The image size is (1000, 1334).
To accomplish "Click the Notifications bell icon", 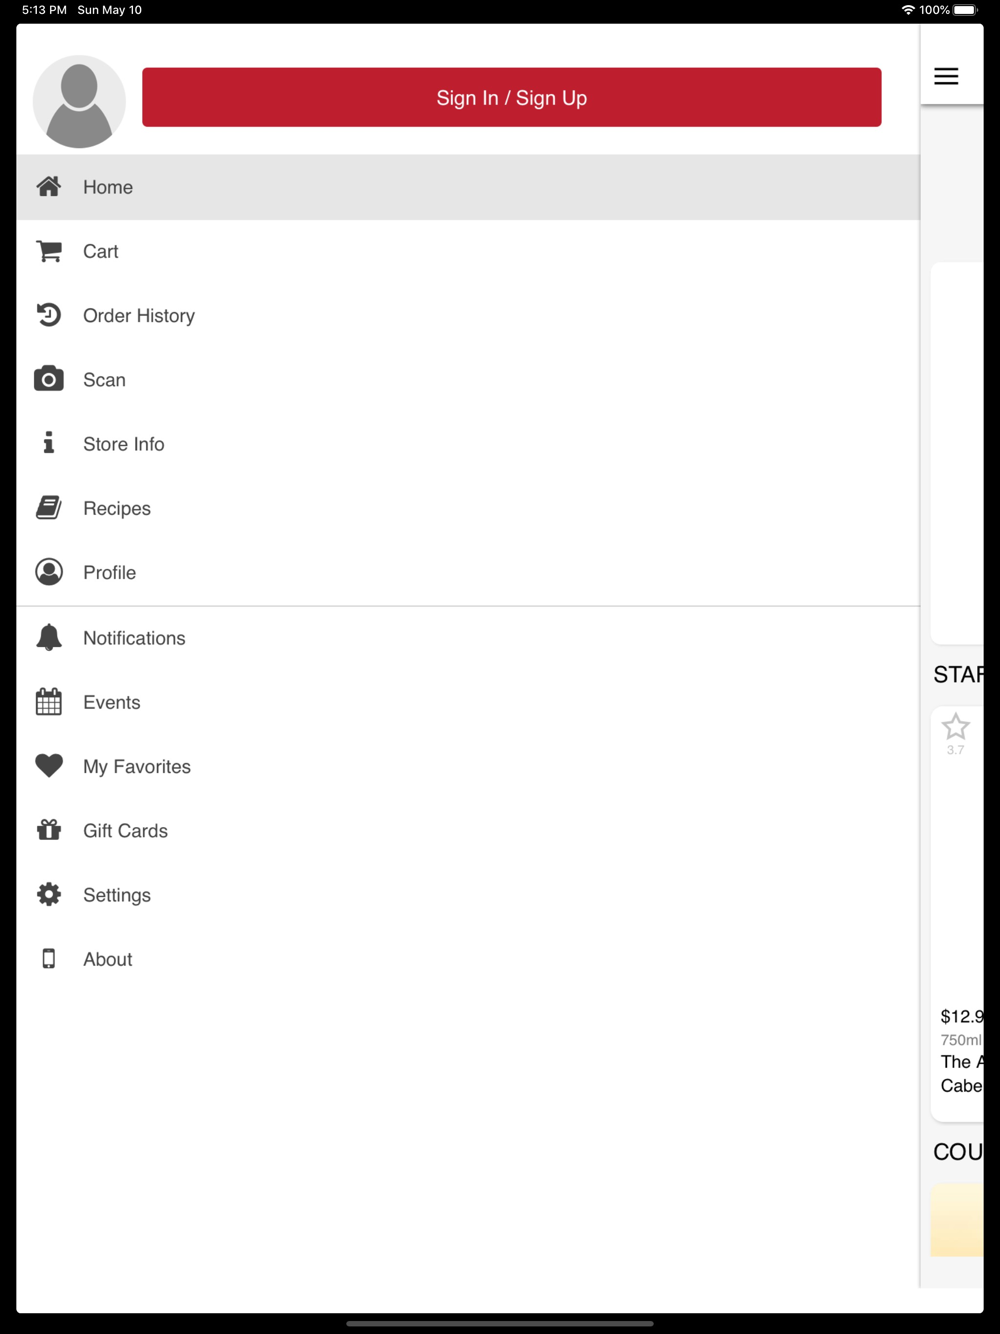I will coord(49,638).
